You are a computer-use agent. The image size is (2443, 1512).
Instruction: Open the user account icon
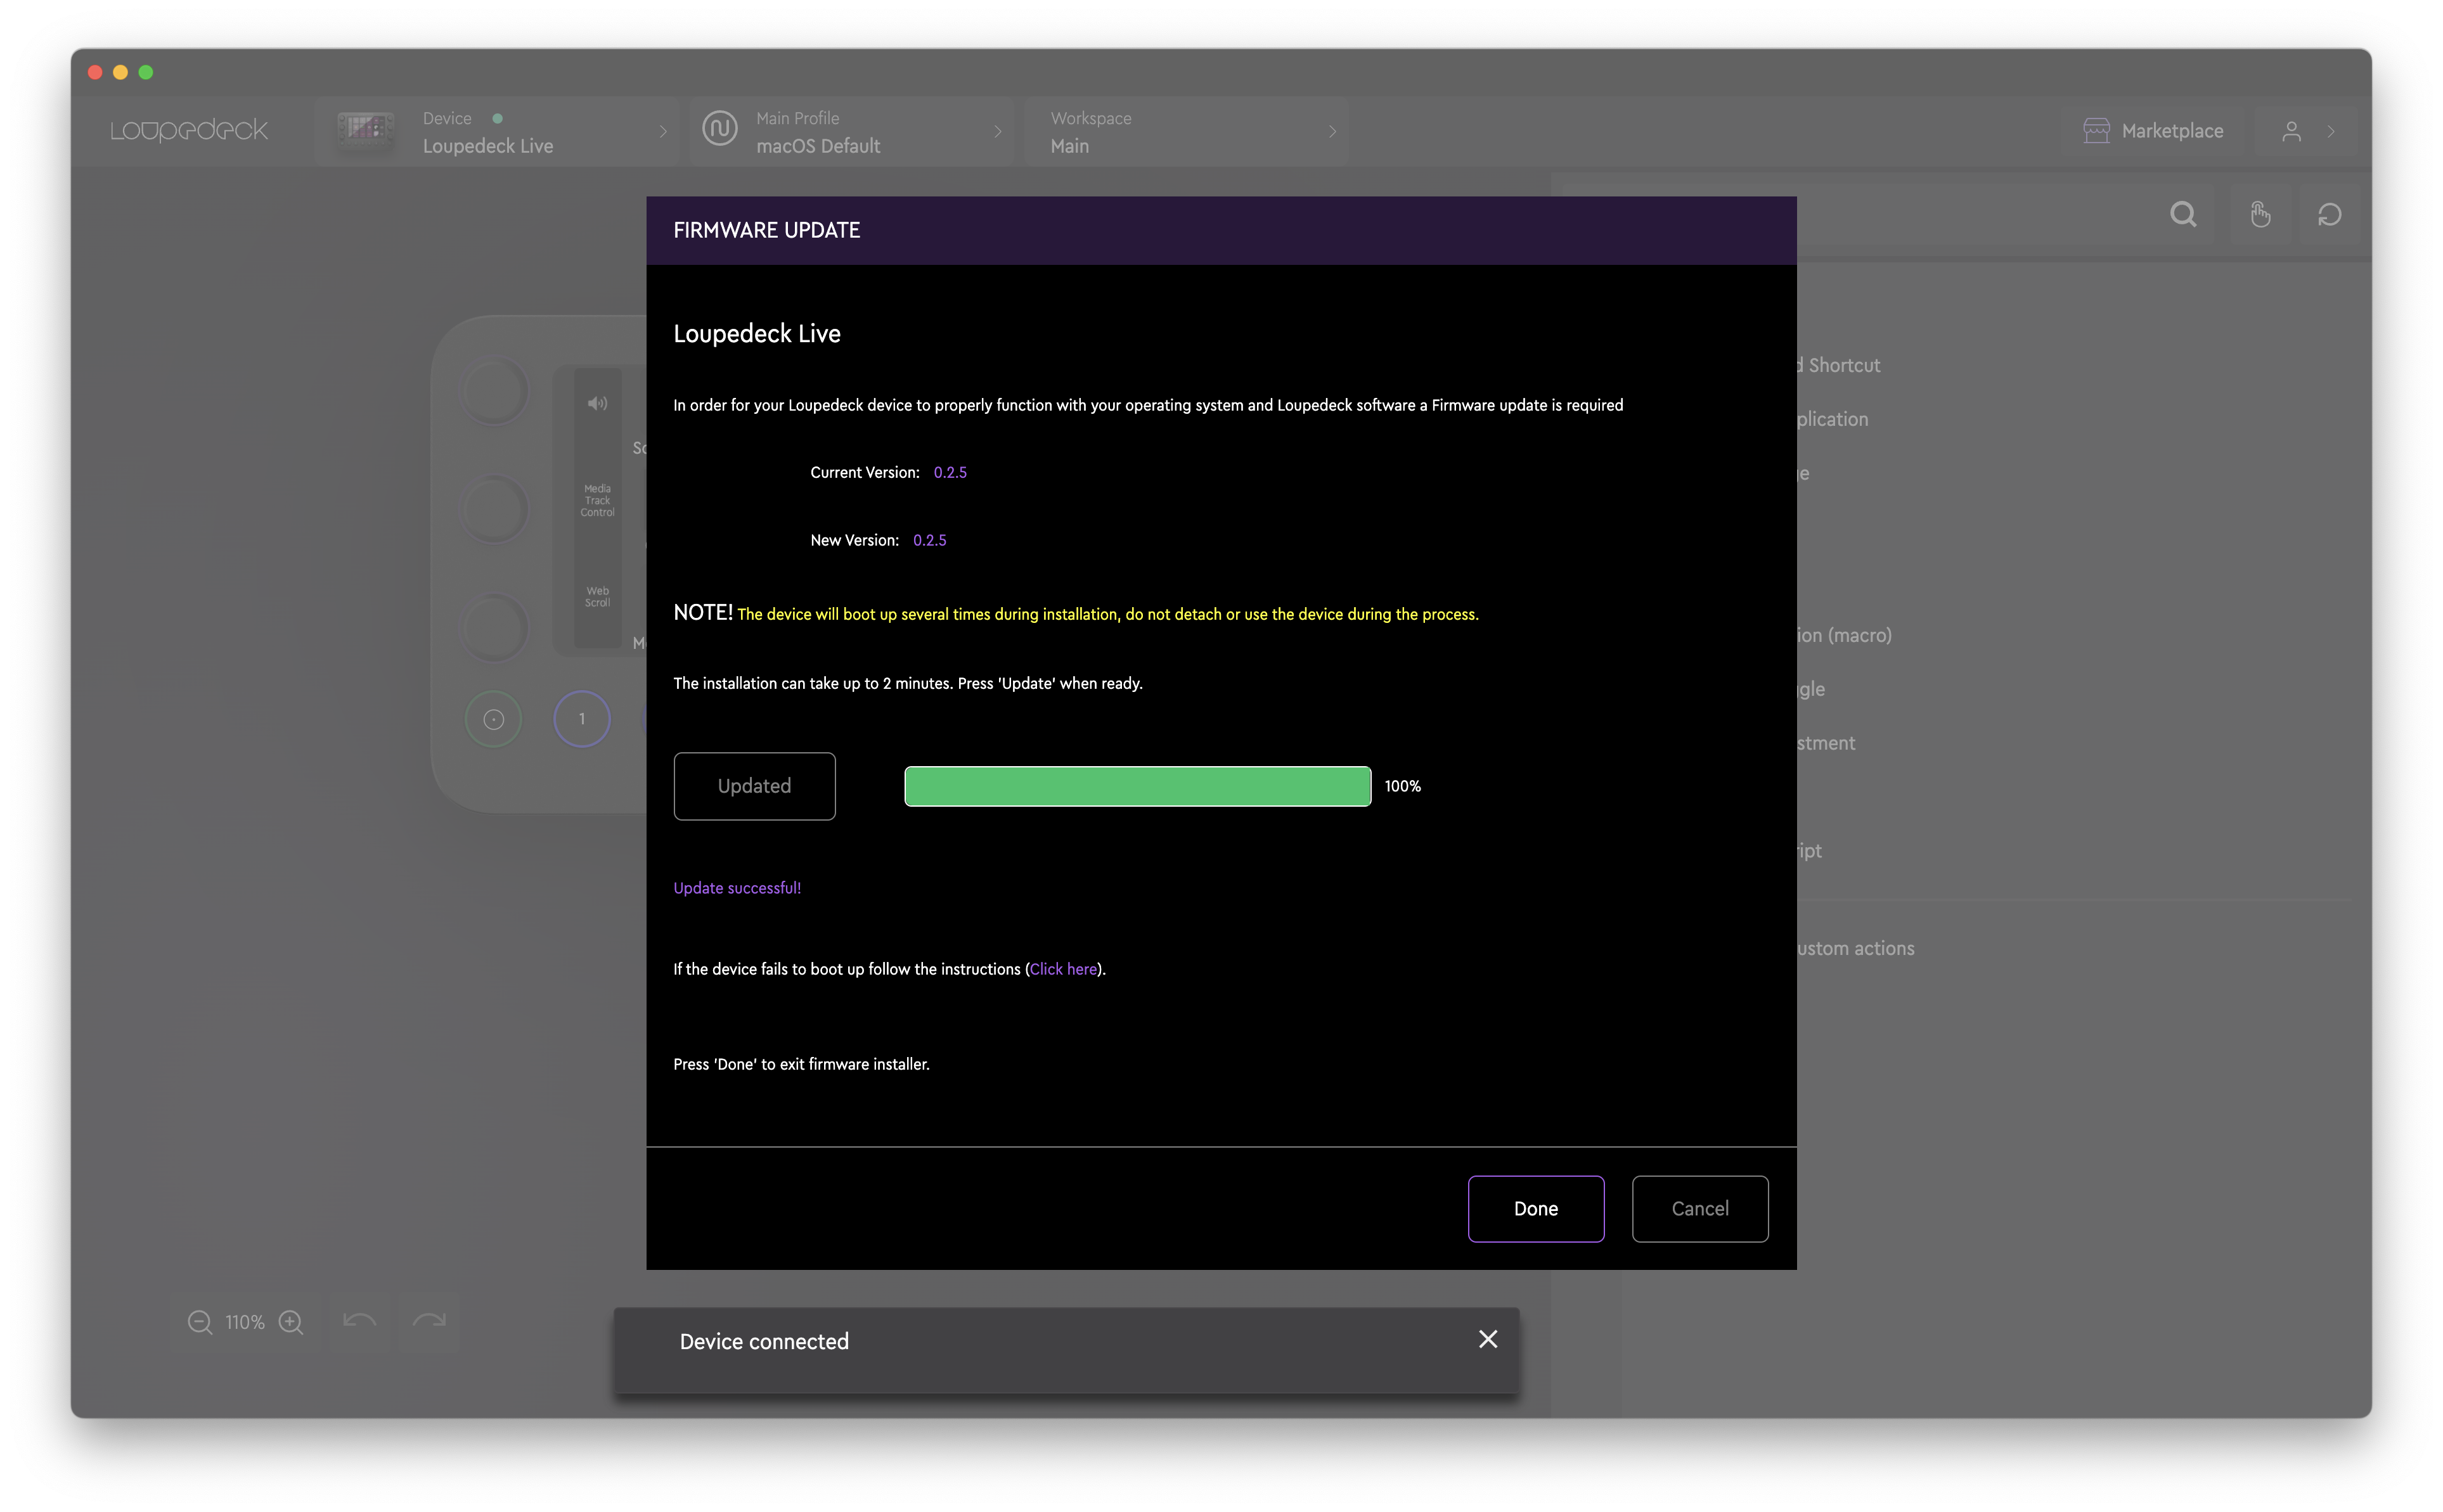coord(2291,131)
